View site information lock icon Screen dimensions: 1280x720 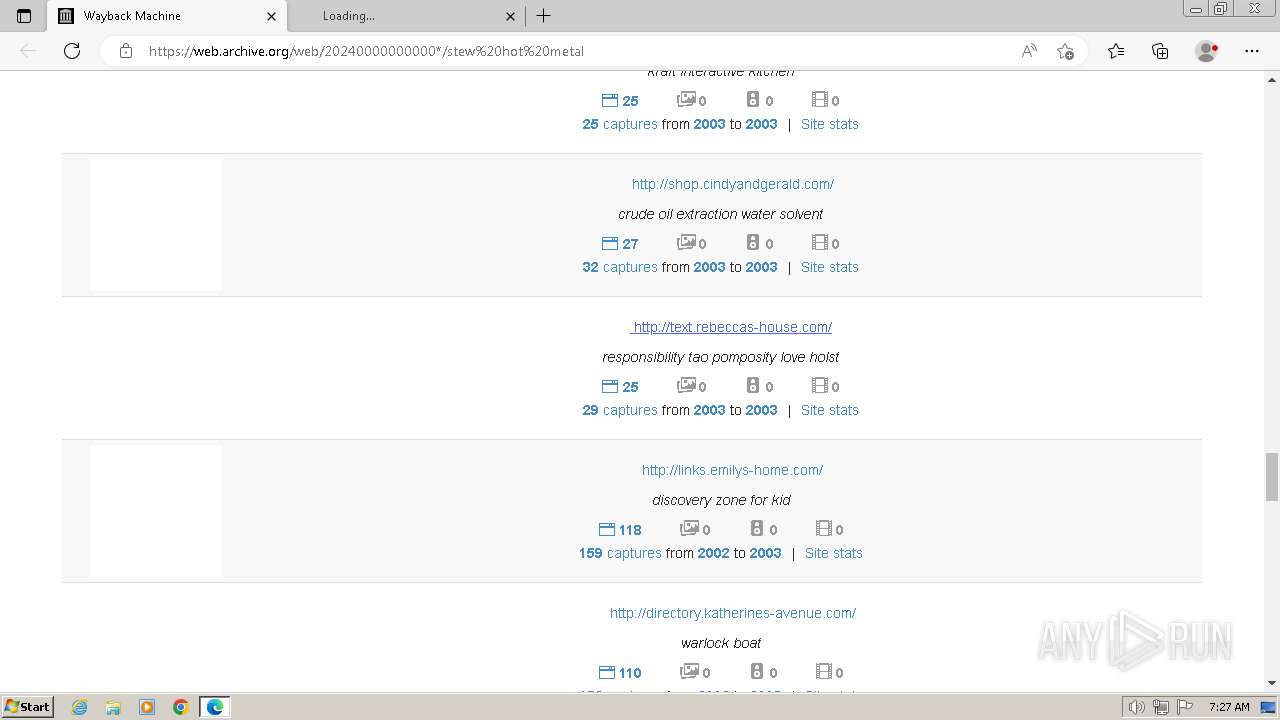pos(126,51)
